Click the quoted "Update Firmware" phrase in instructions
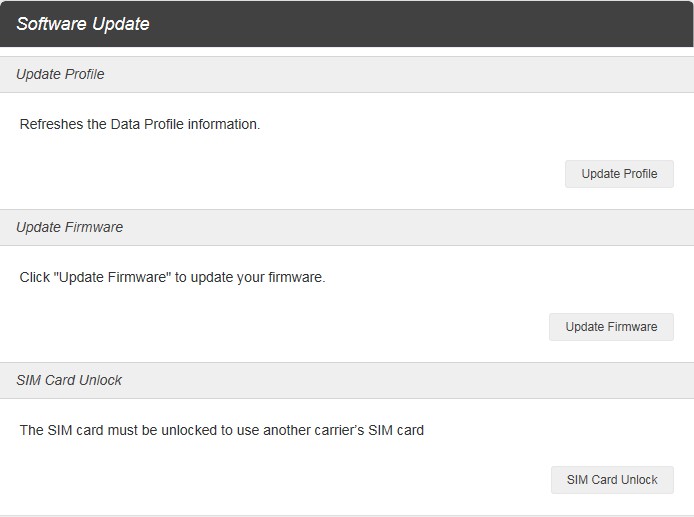Viewport: 694px width, 517px height. click(112, 278)
